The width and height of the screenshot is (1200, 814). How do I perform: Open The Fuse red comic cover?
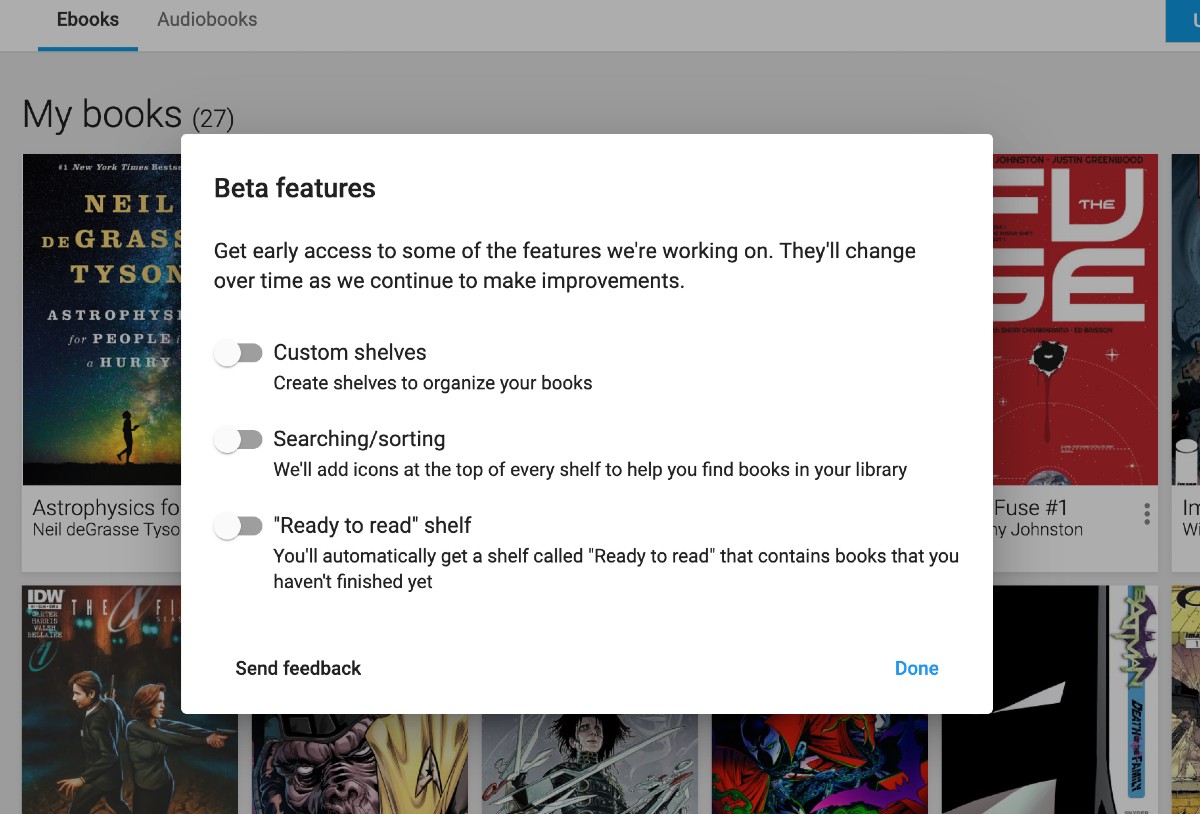(x=1075, y=320)
